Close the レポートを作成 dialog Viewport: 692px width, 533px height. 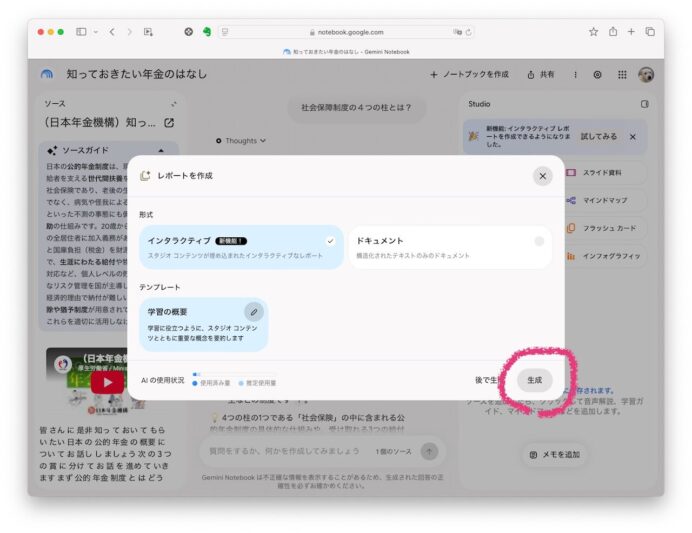pos(542,176)
